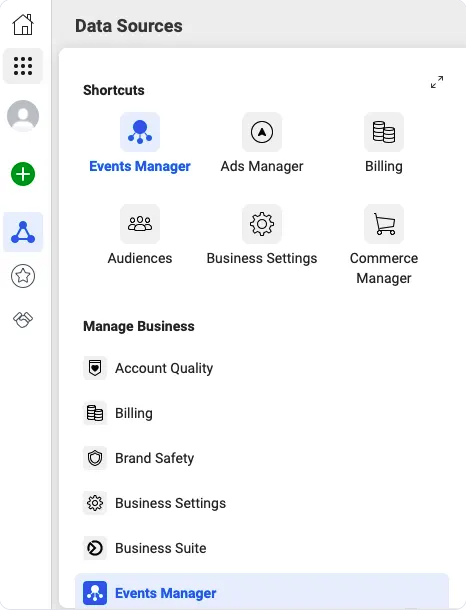
Task: Select highlighted Events Manager list item
Action: 262,591
